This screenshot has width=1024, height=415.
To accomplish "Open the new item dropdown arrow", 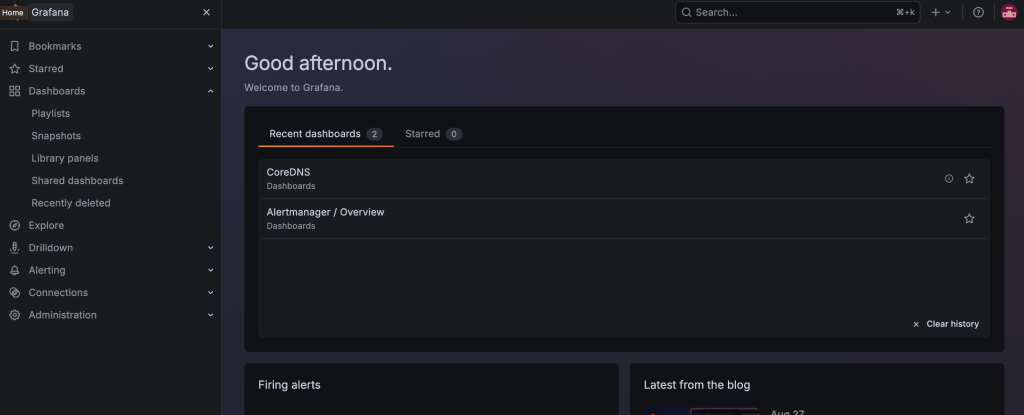I will coord(948,12).
